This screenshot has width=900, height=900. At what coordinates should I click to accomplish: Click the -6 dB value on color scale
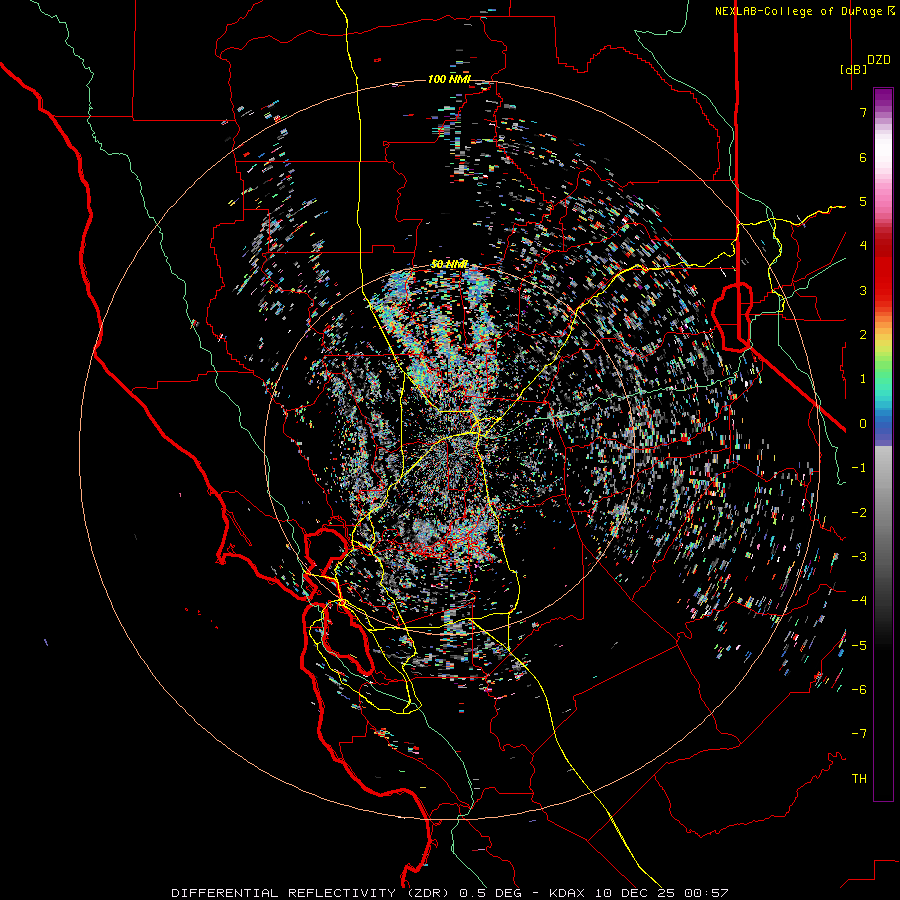(859, 690)
